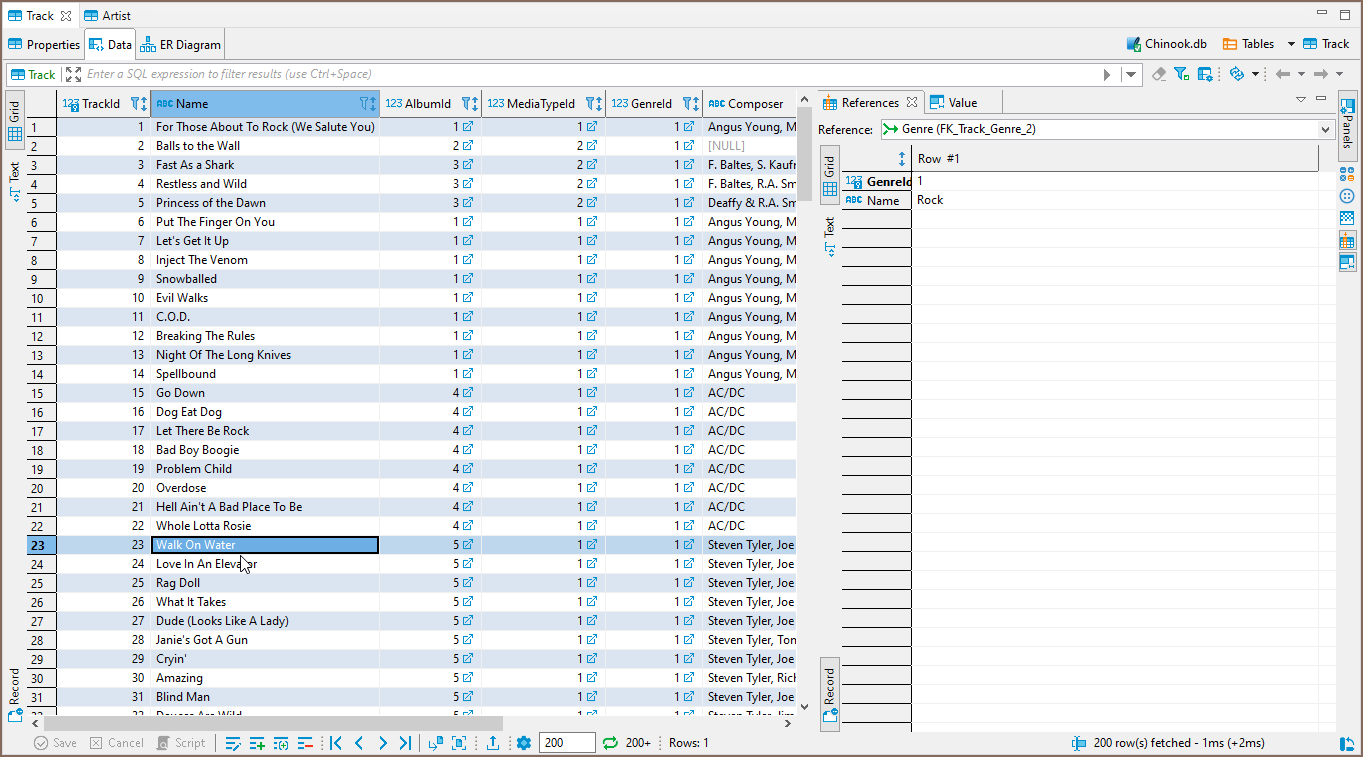Click the funnel custom filters icon
This screenshot has height=757, width=1363.
[x=1181, y=74]
